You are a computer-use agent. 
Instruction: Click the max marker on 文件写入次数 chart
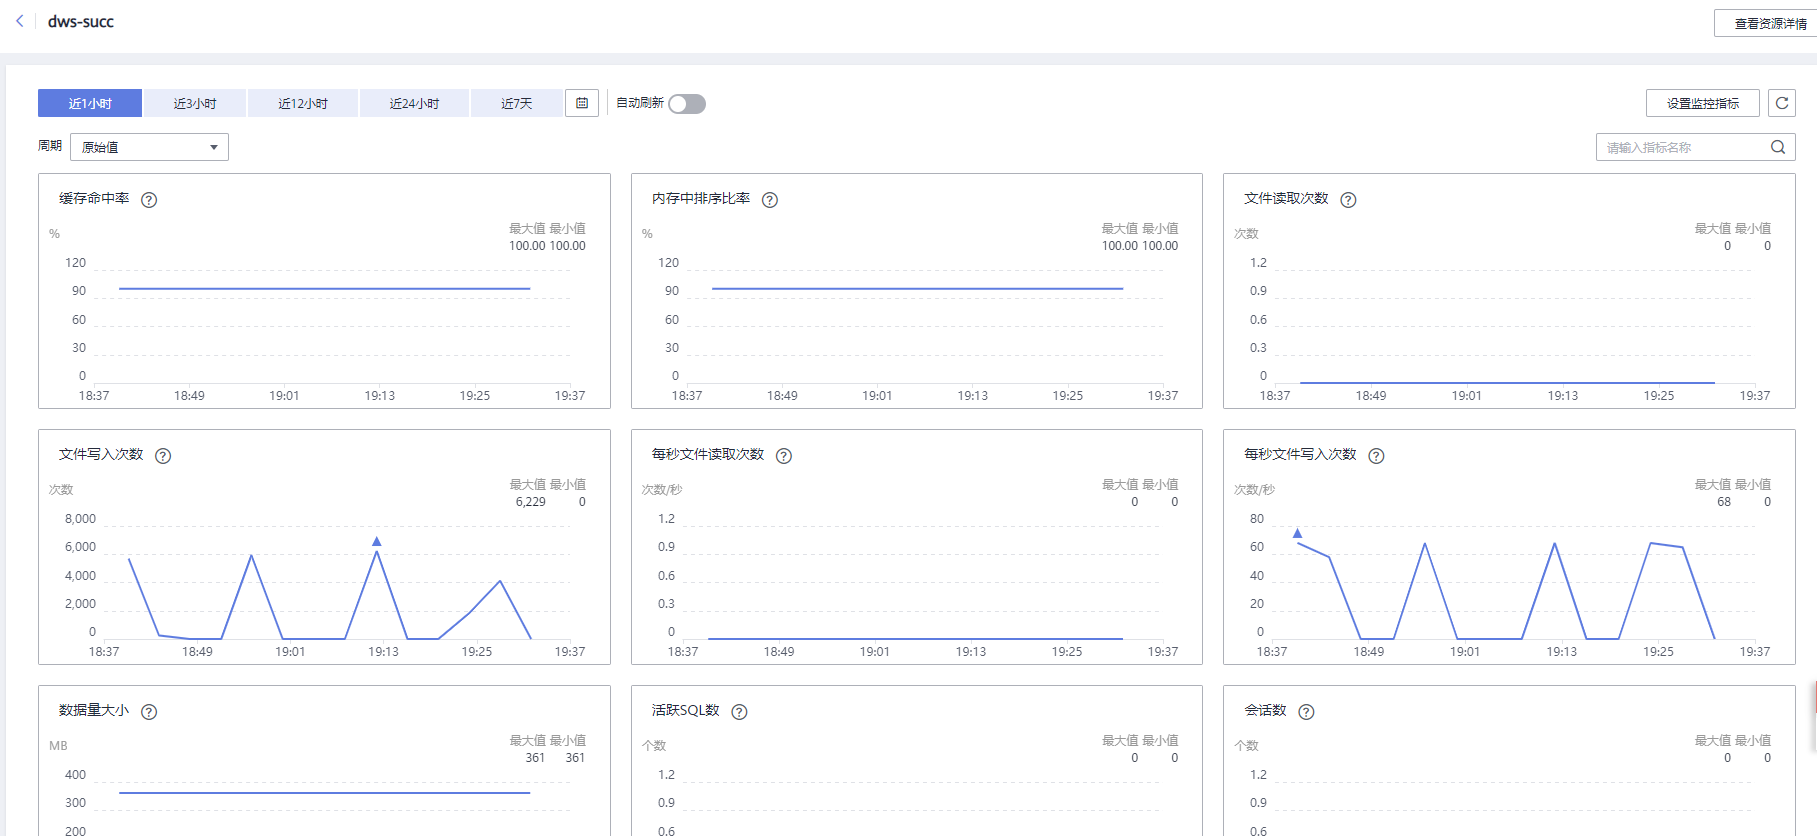click(x=377, y=541)
